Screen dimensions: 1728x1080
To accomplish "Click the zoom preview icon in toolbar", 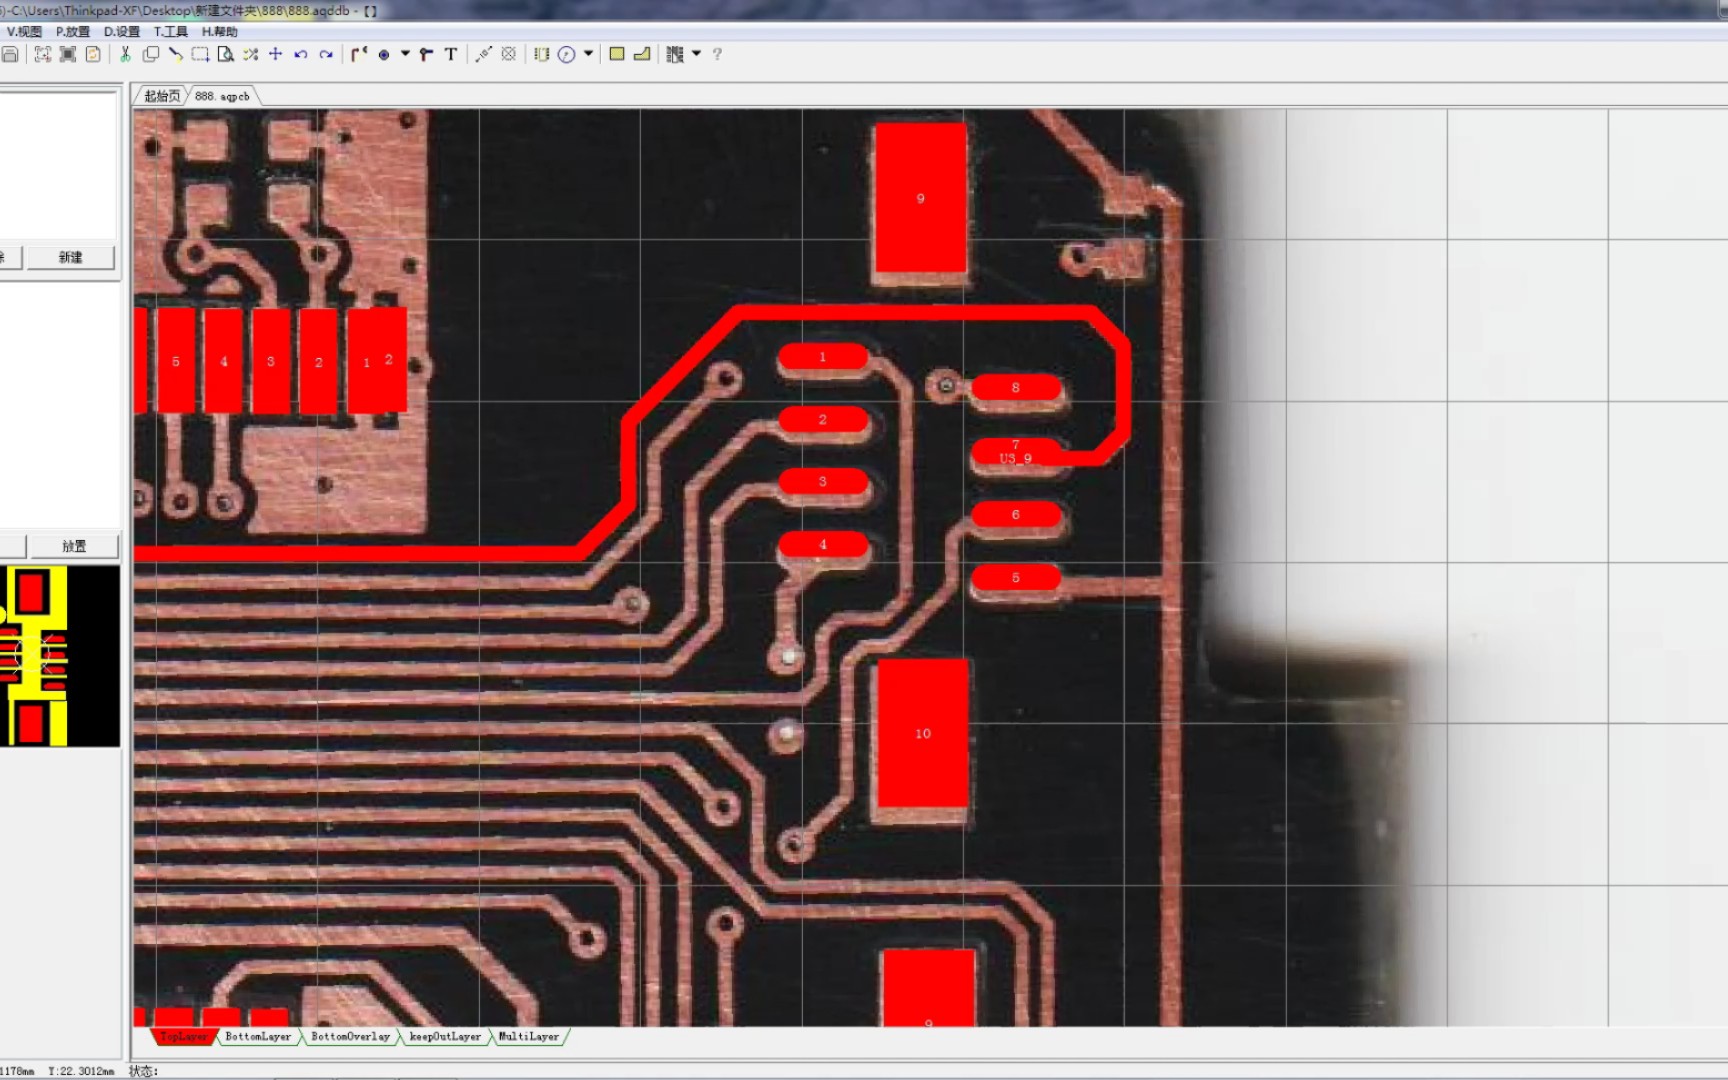I will (227, 55).
